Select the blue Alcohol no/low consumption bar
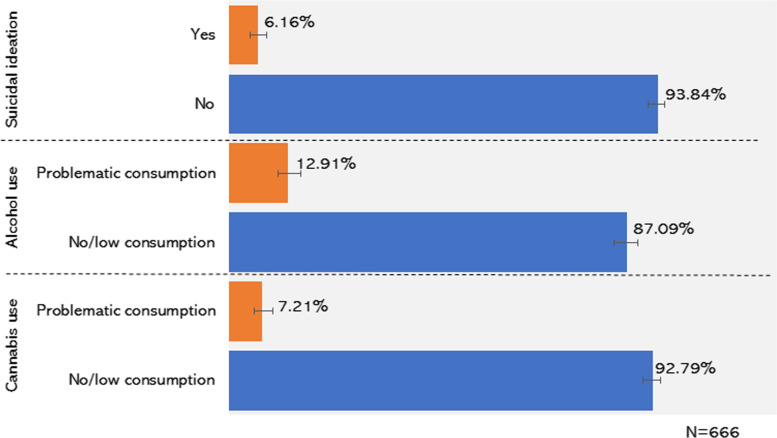 coord(427,242)
